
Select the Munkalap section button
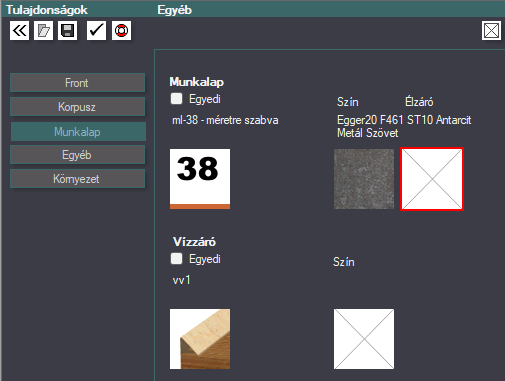point(78,132)
